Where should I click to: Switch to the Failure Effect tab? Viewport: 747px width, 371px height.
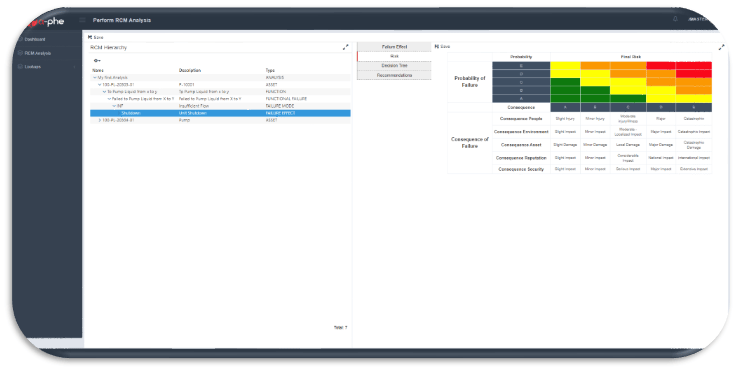[394, 47]
